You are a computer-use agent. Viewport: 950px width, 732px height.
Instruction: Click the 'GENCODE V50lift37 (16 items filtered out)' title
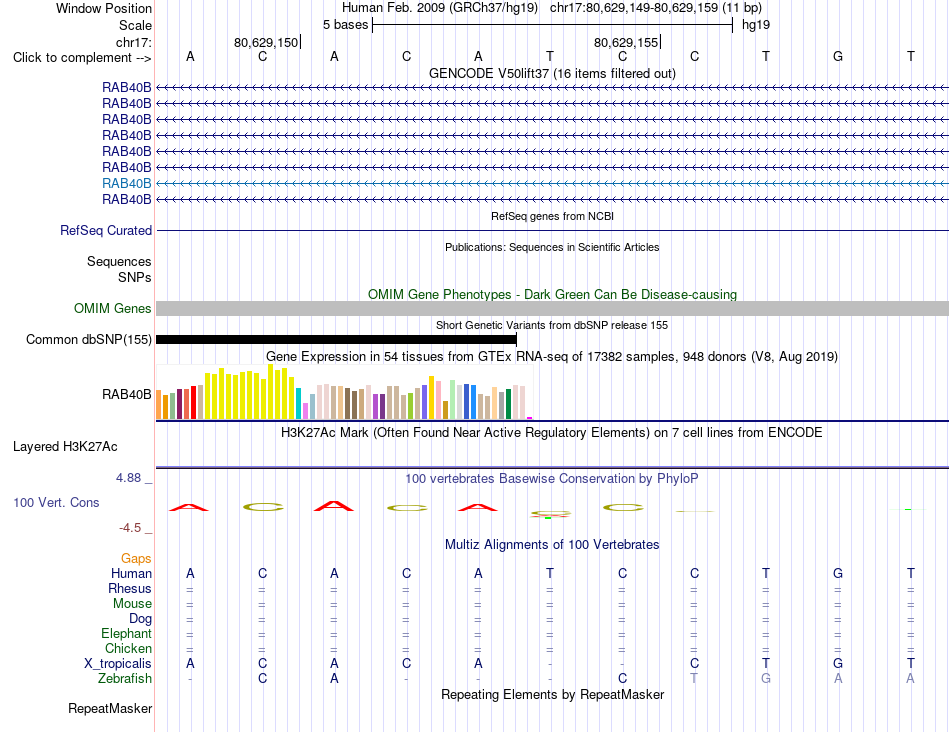coord(552,73)
